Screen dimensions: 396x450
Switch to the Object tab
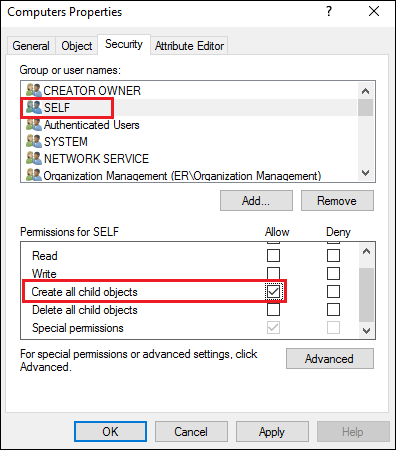(77, 46)
